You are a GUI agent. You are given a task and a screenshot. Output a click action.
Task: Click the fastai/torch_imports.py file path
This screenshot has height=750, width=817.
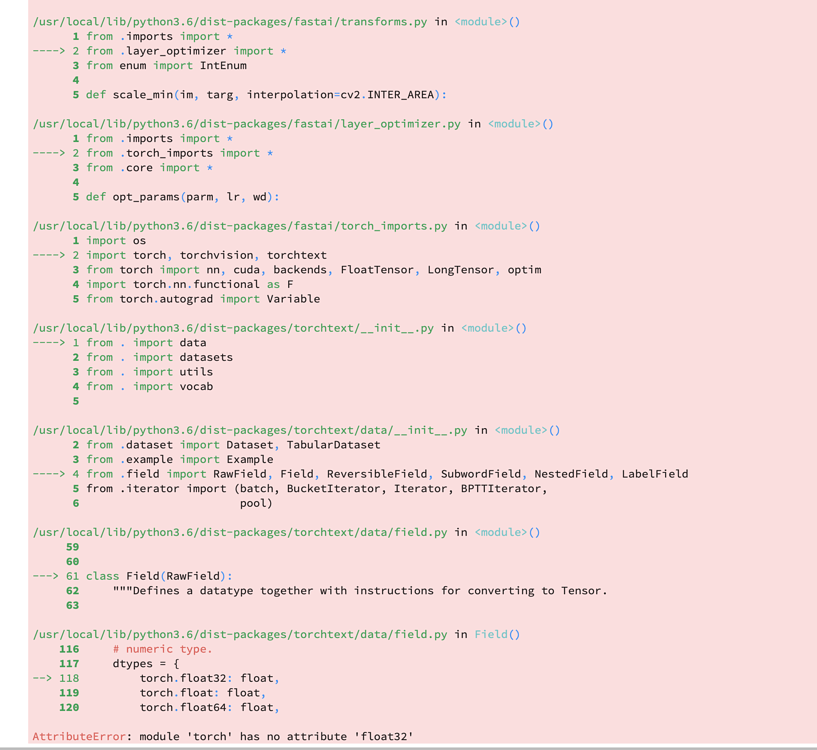(x=240, y=226)
